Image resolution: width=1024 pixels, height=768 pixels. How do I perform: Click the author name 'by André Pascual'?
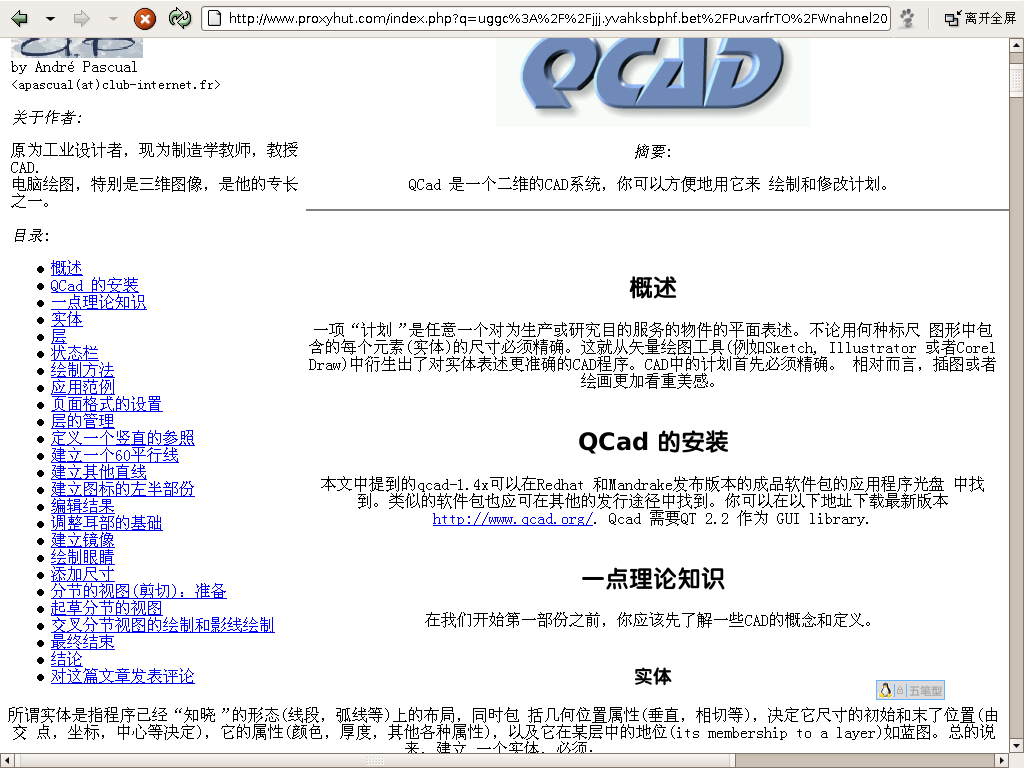pos(74,67)
